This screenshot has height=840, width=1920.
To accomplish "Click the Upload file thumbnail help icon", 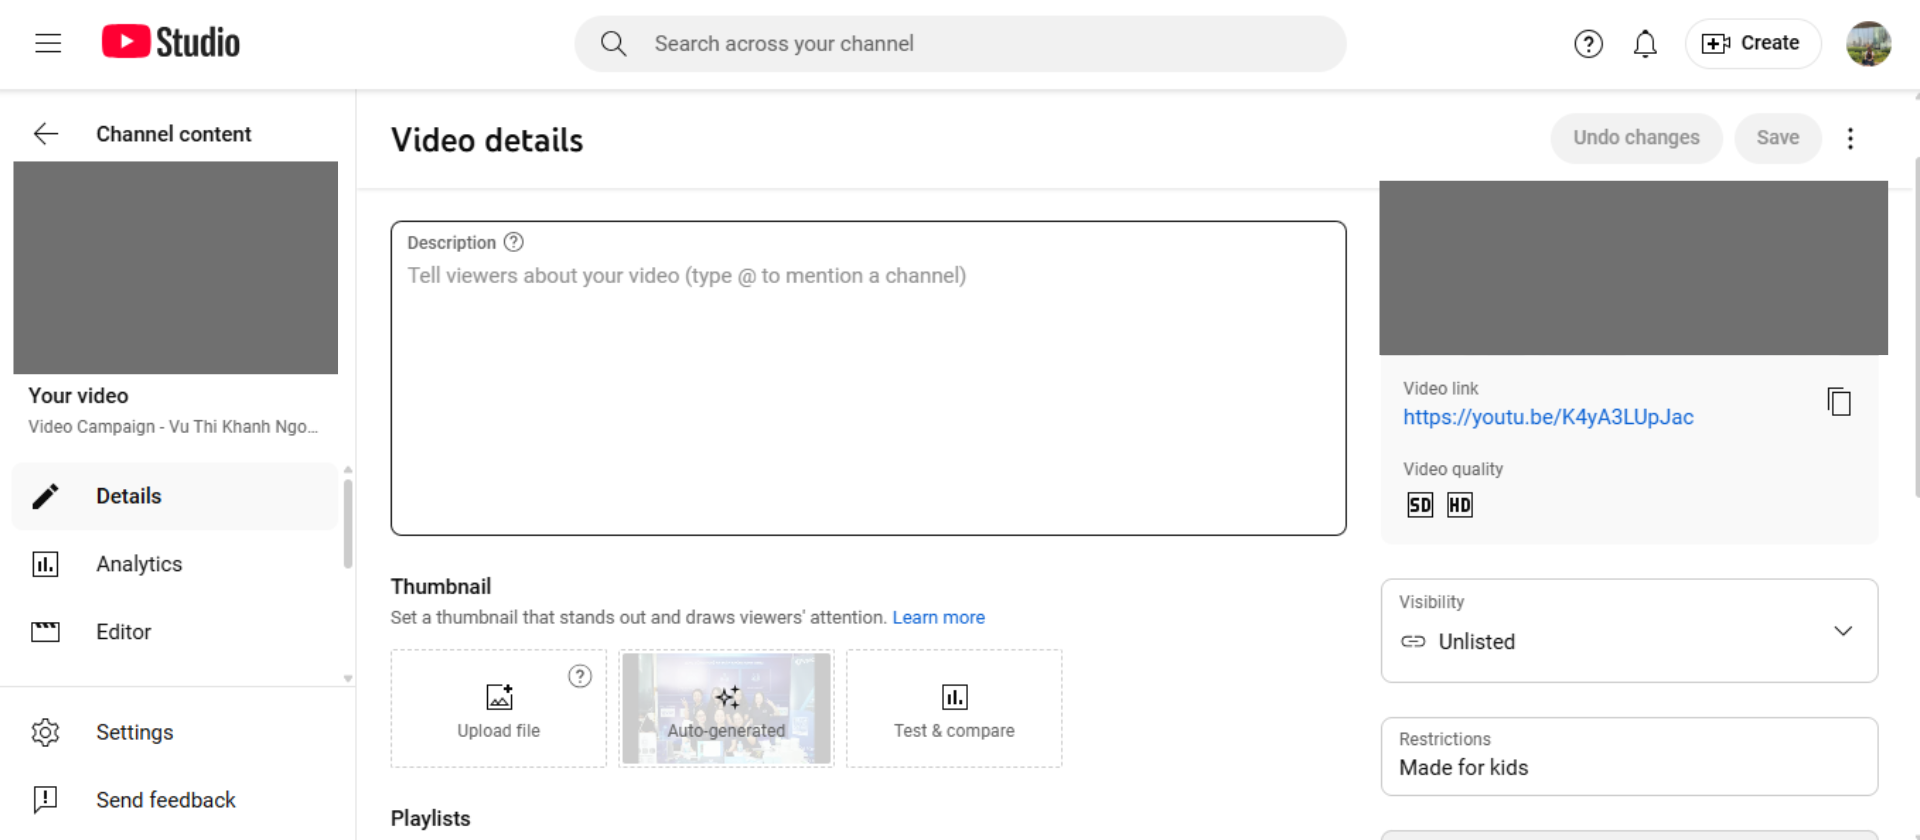I will coord(580,676).
